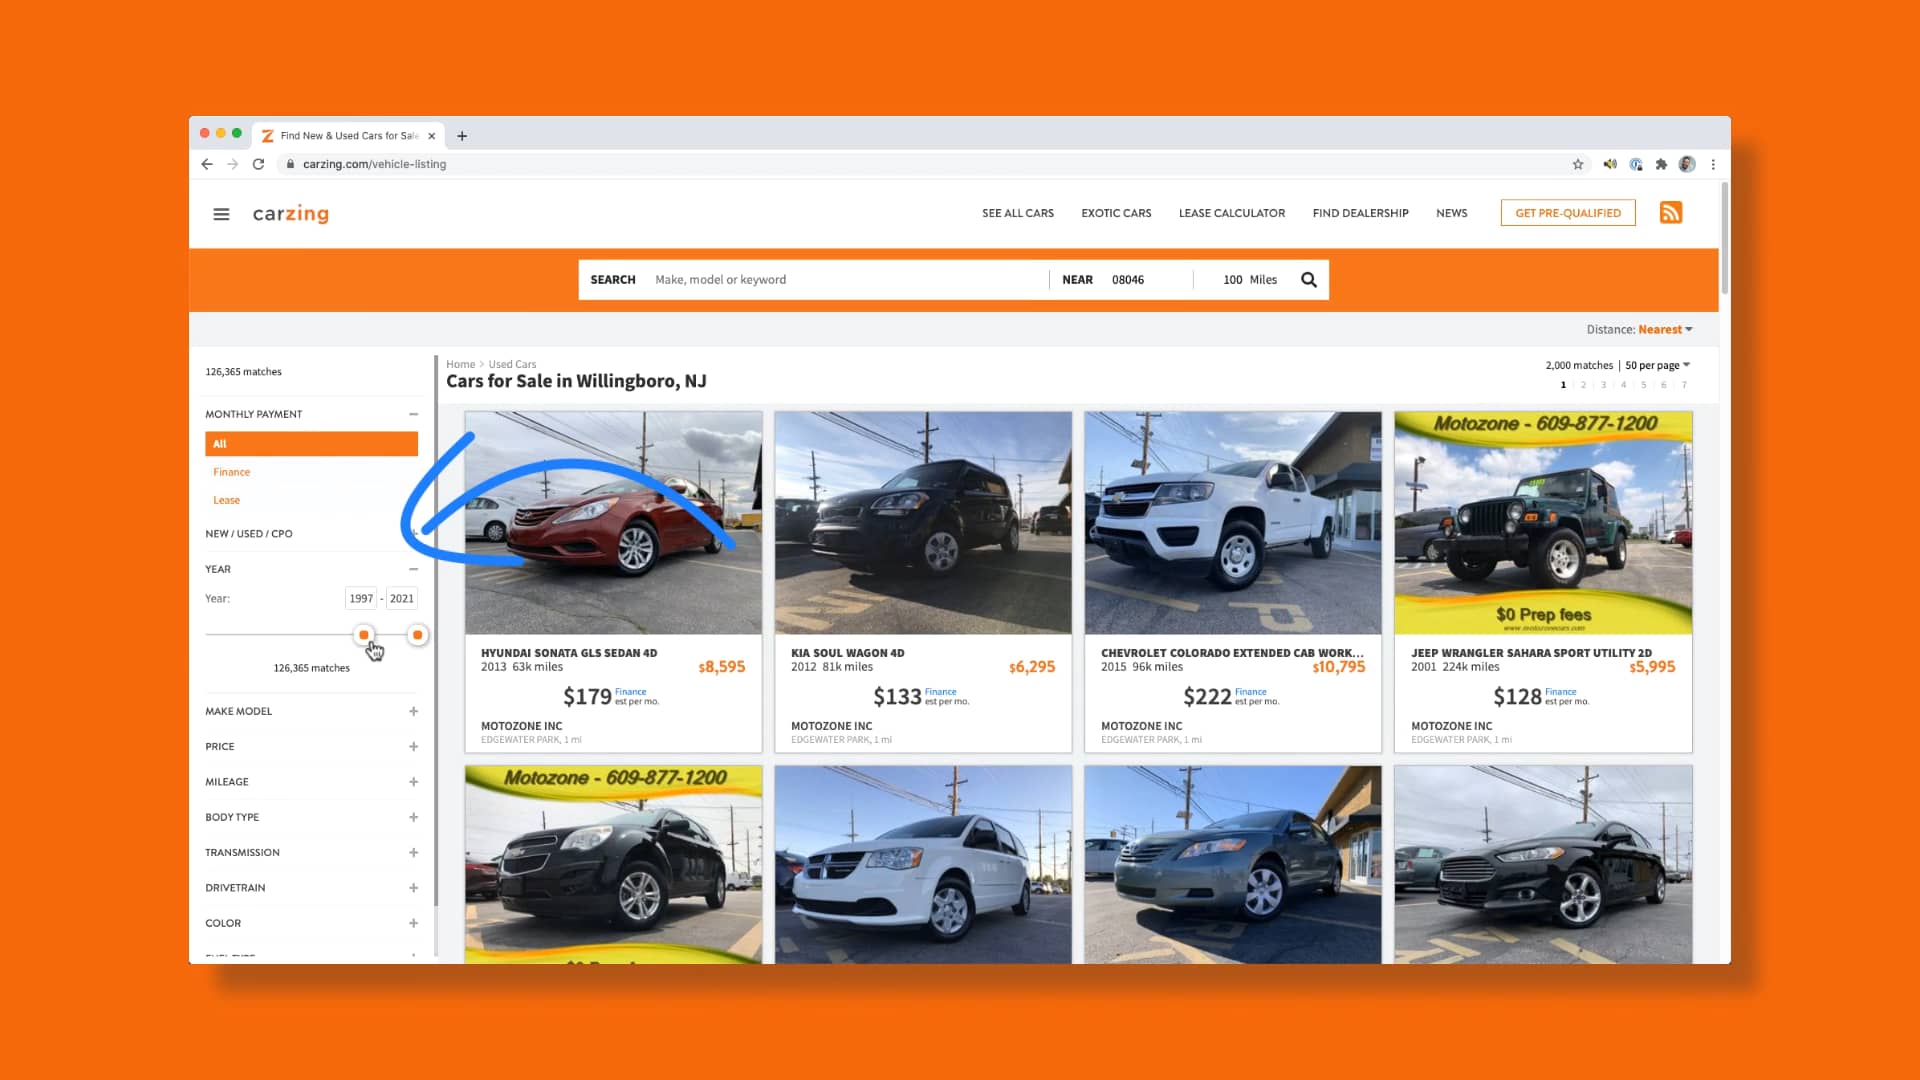Expand the MAKE MODEL filter section

413,711
